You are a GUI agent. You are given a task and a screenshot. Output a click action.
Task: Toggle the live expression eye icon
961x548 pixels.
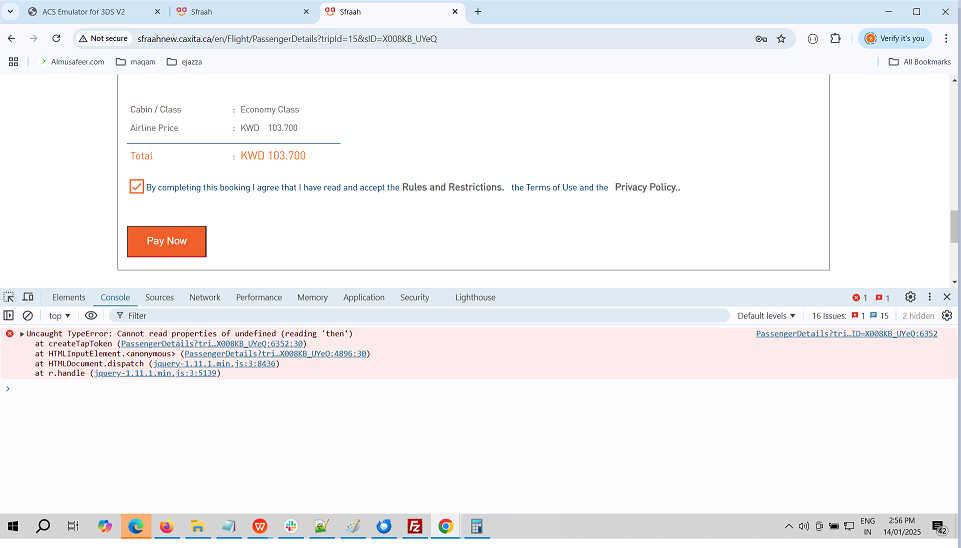(x=91, y=316)
